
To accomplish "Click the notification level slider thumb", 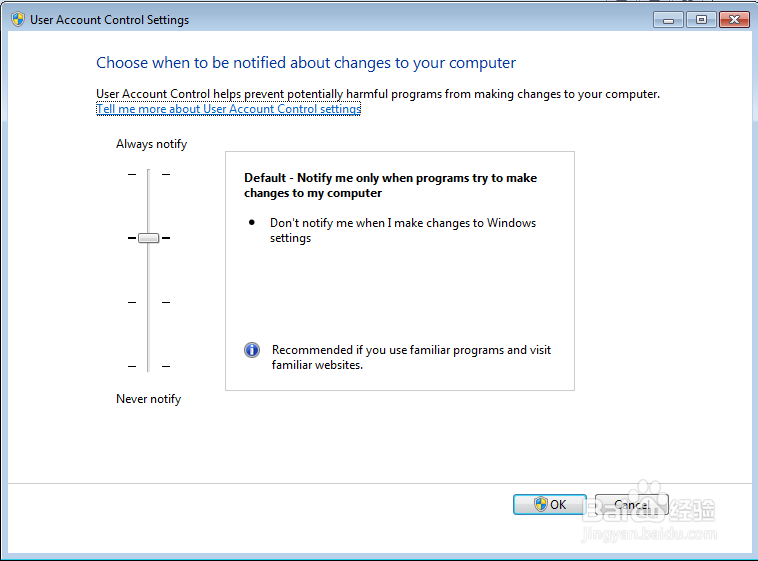I will pyautogui.click(x=148, y=238).
